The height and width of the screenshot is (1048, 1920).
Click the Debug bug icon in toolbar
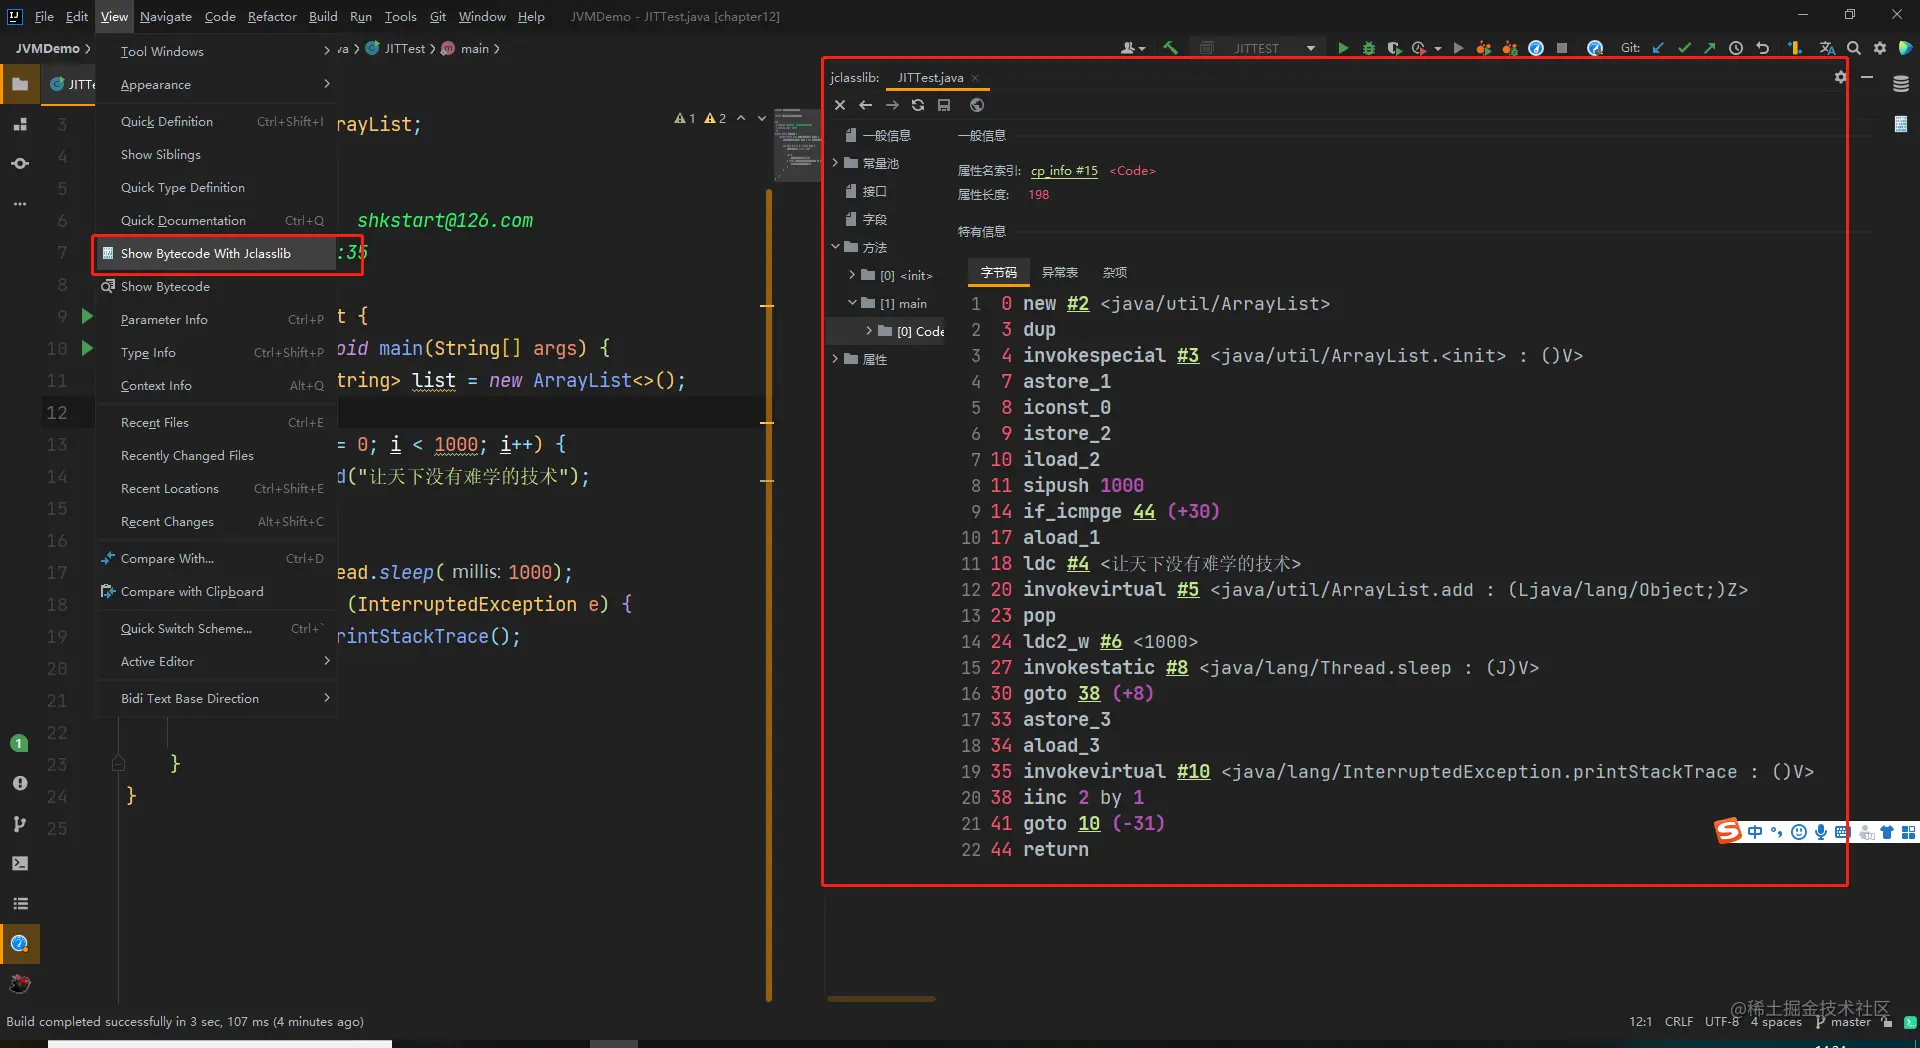(x=1368, y=48)
